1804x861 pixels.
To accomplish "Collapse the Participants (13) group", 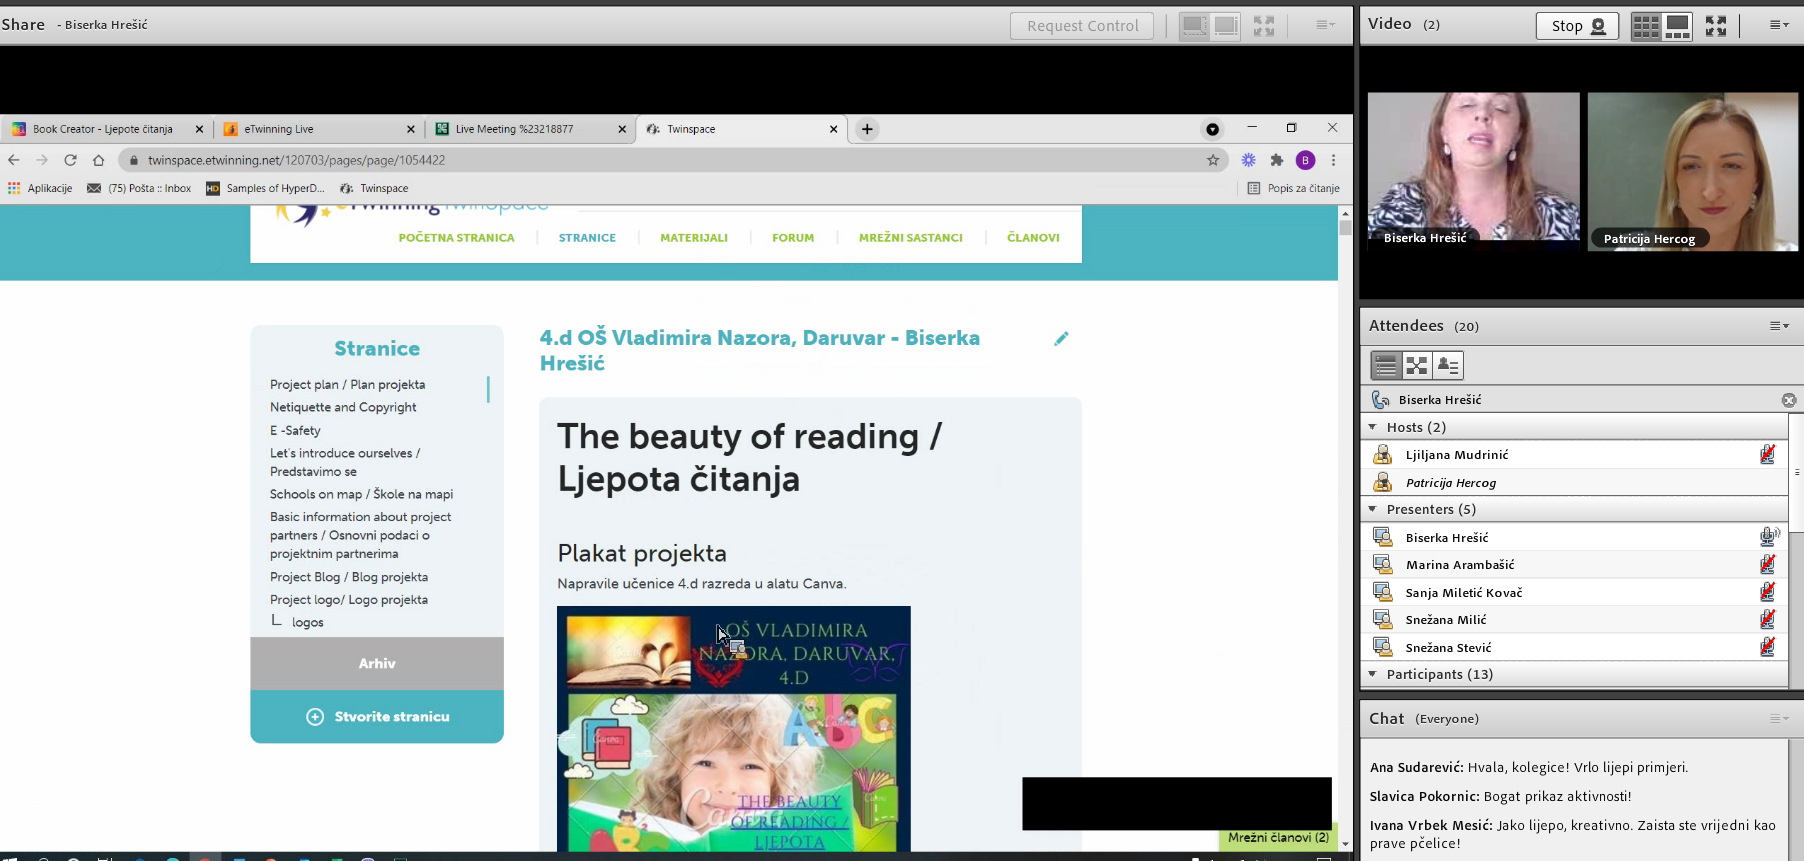I will (1373, 674).
